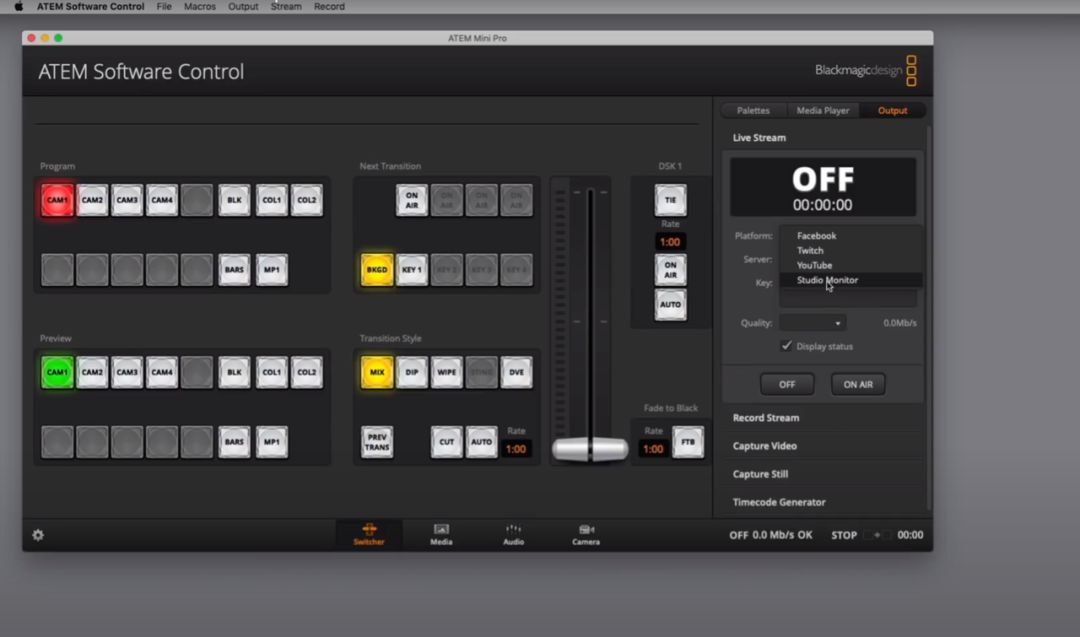1080x637 pixels.
Task: Switch to the Output tab
Action: tap(892, 110)
